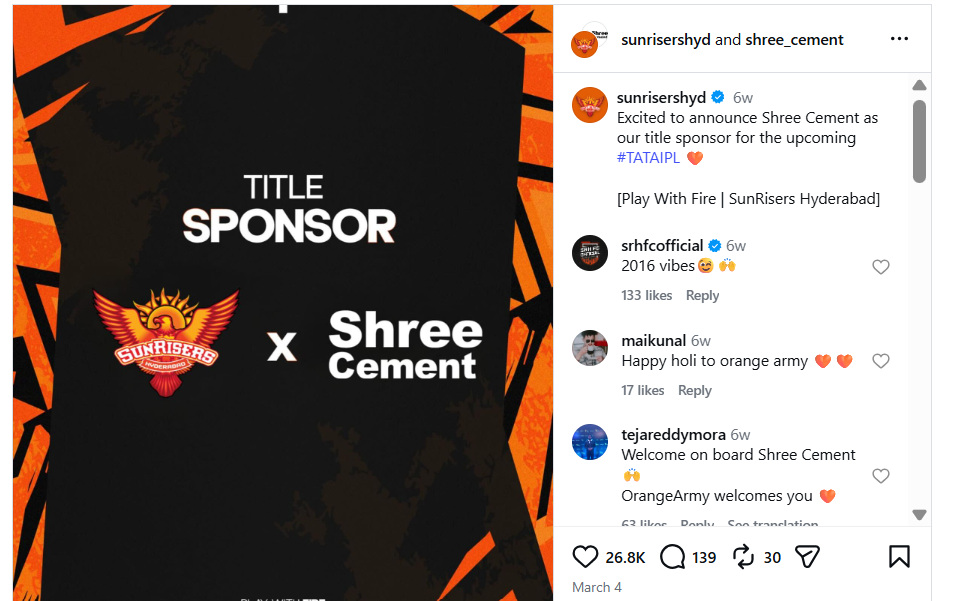973x601 pixels.
Task: Share the post with the paper plane icon
Action: pos(807,557)
